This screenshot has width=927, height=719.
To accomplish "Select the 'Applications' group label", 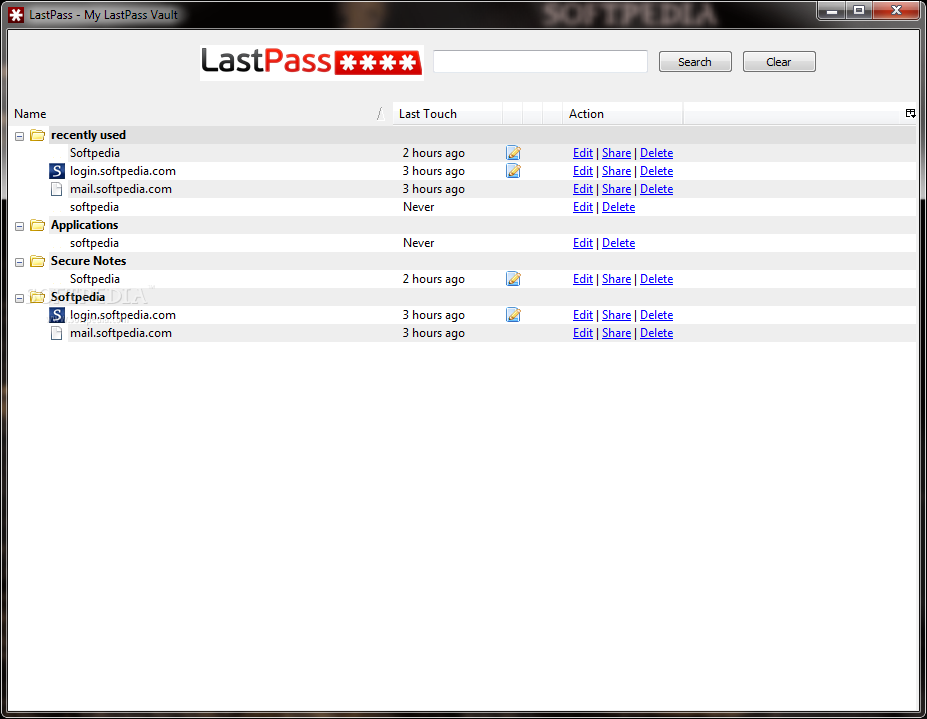I will pyautogui.click(x=85, y=225).
